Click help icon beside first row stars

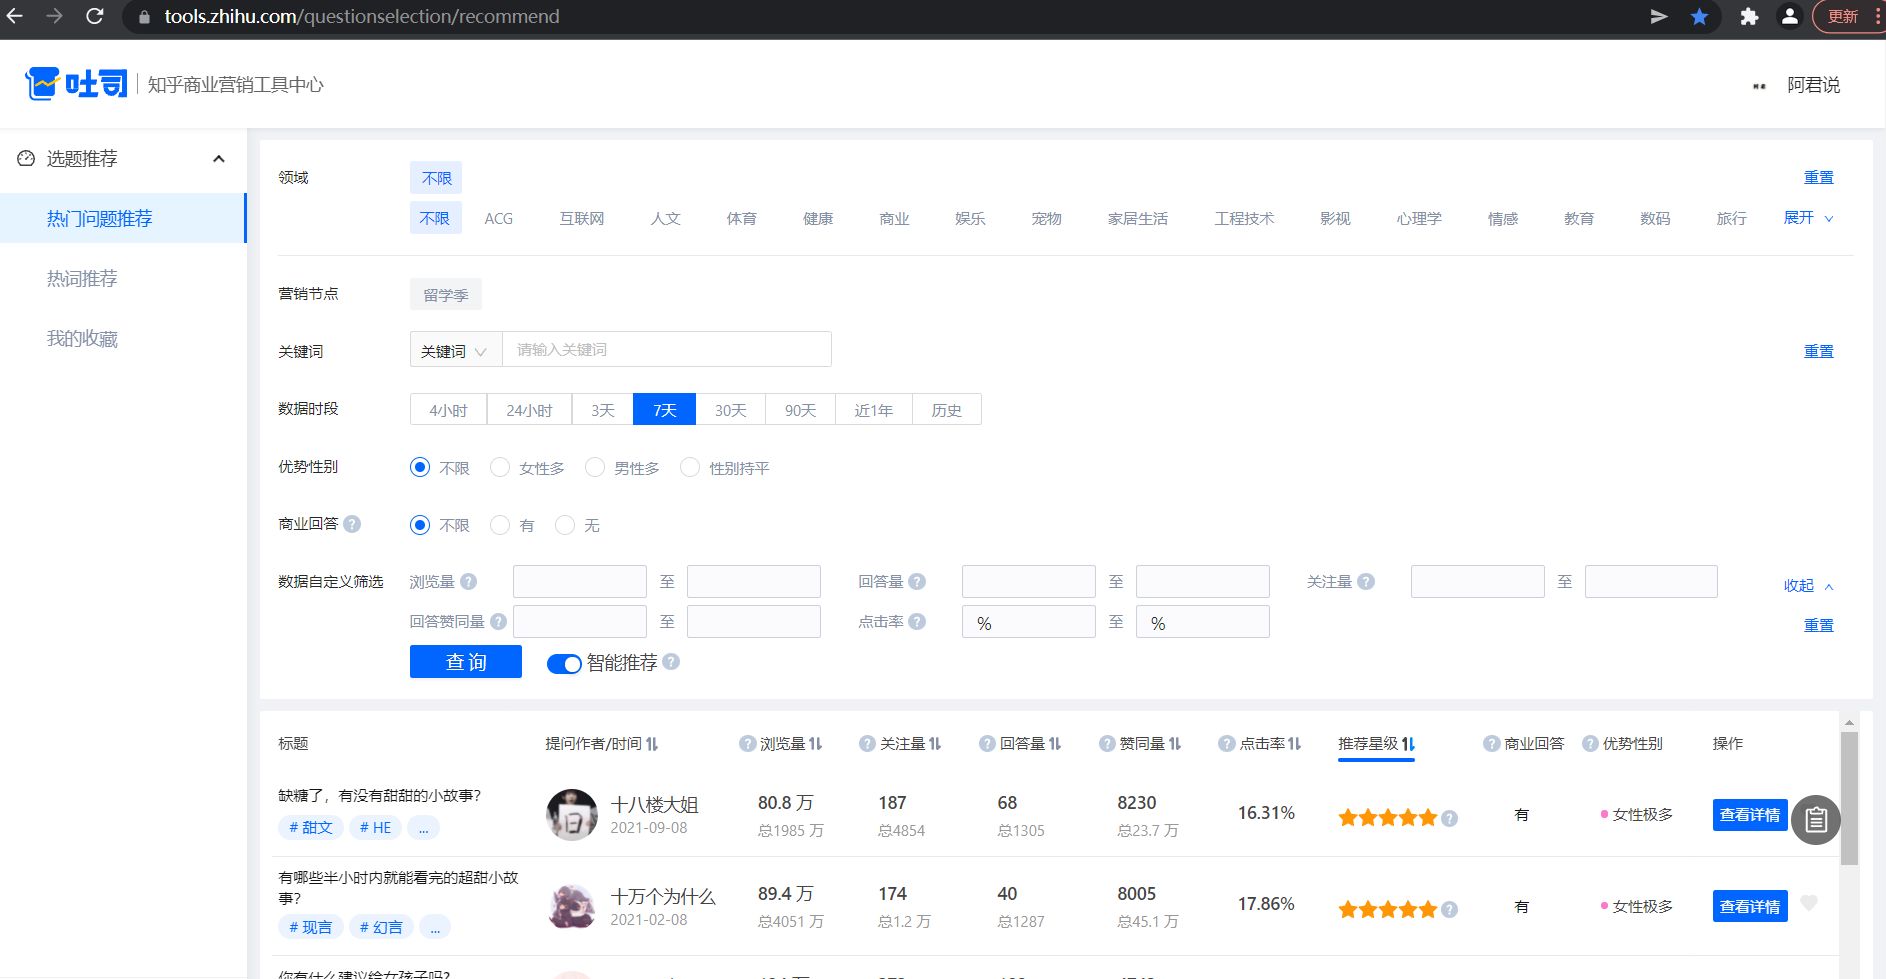[x=1449, y=818]
